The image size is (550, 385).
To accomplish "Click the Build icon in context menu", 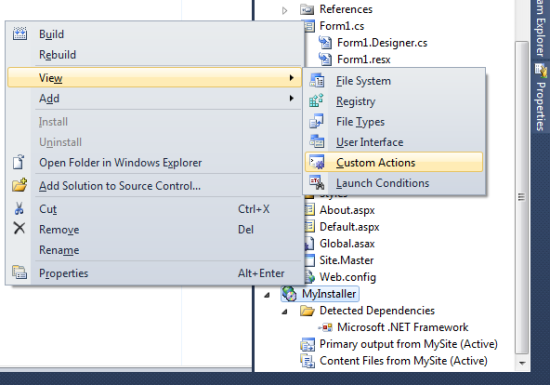I will coord(20,34).
